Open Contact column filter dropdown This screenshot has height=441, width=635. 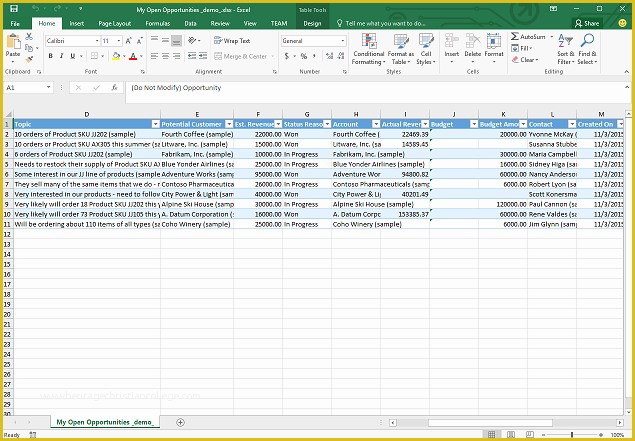tap(572, 124)
